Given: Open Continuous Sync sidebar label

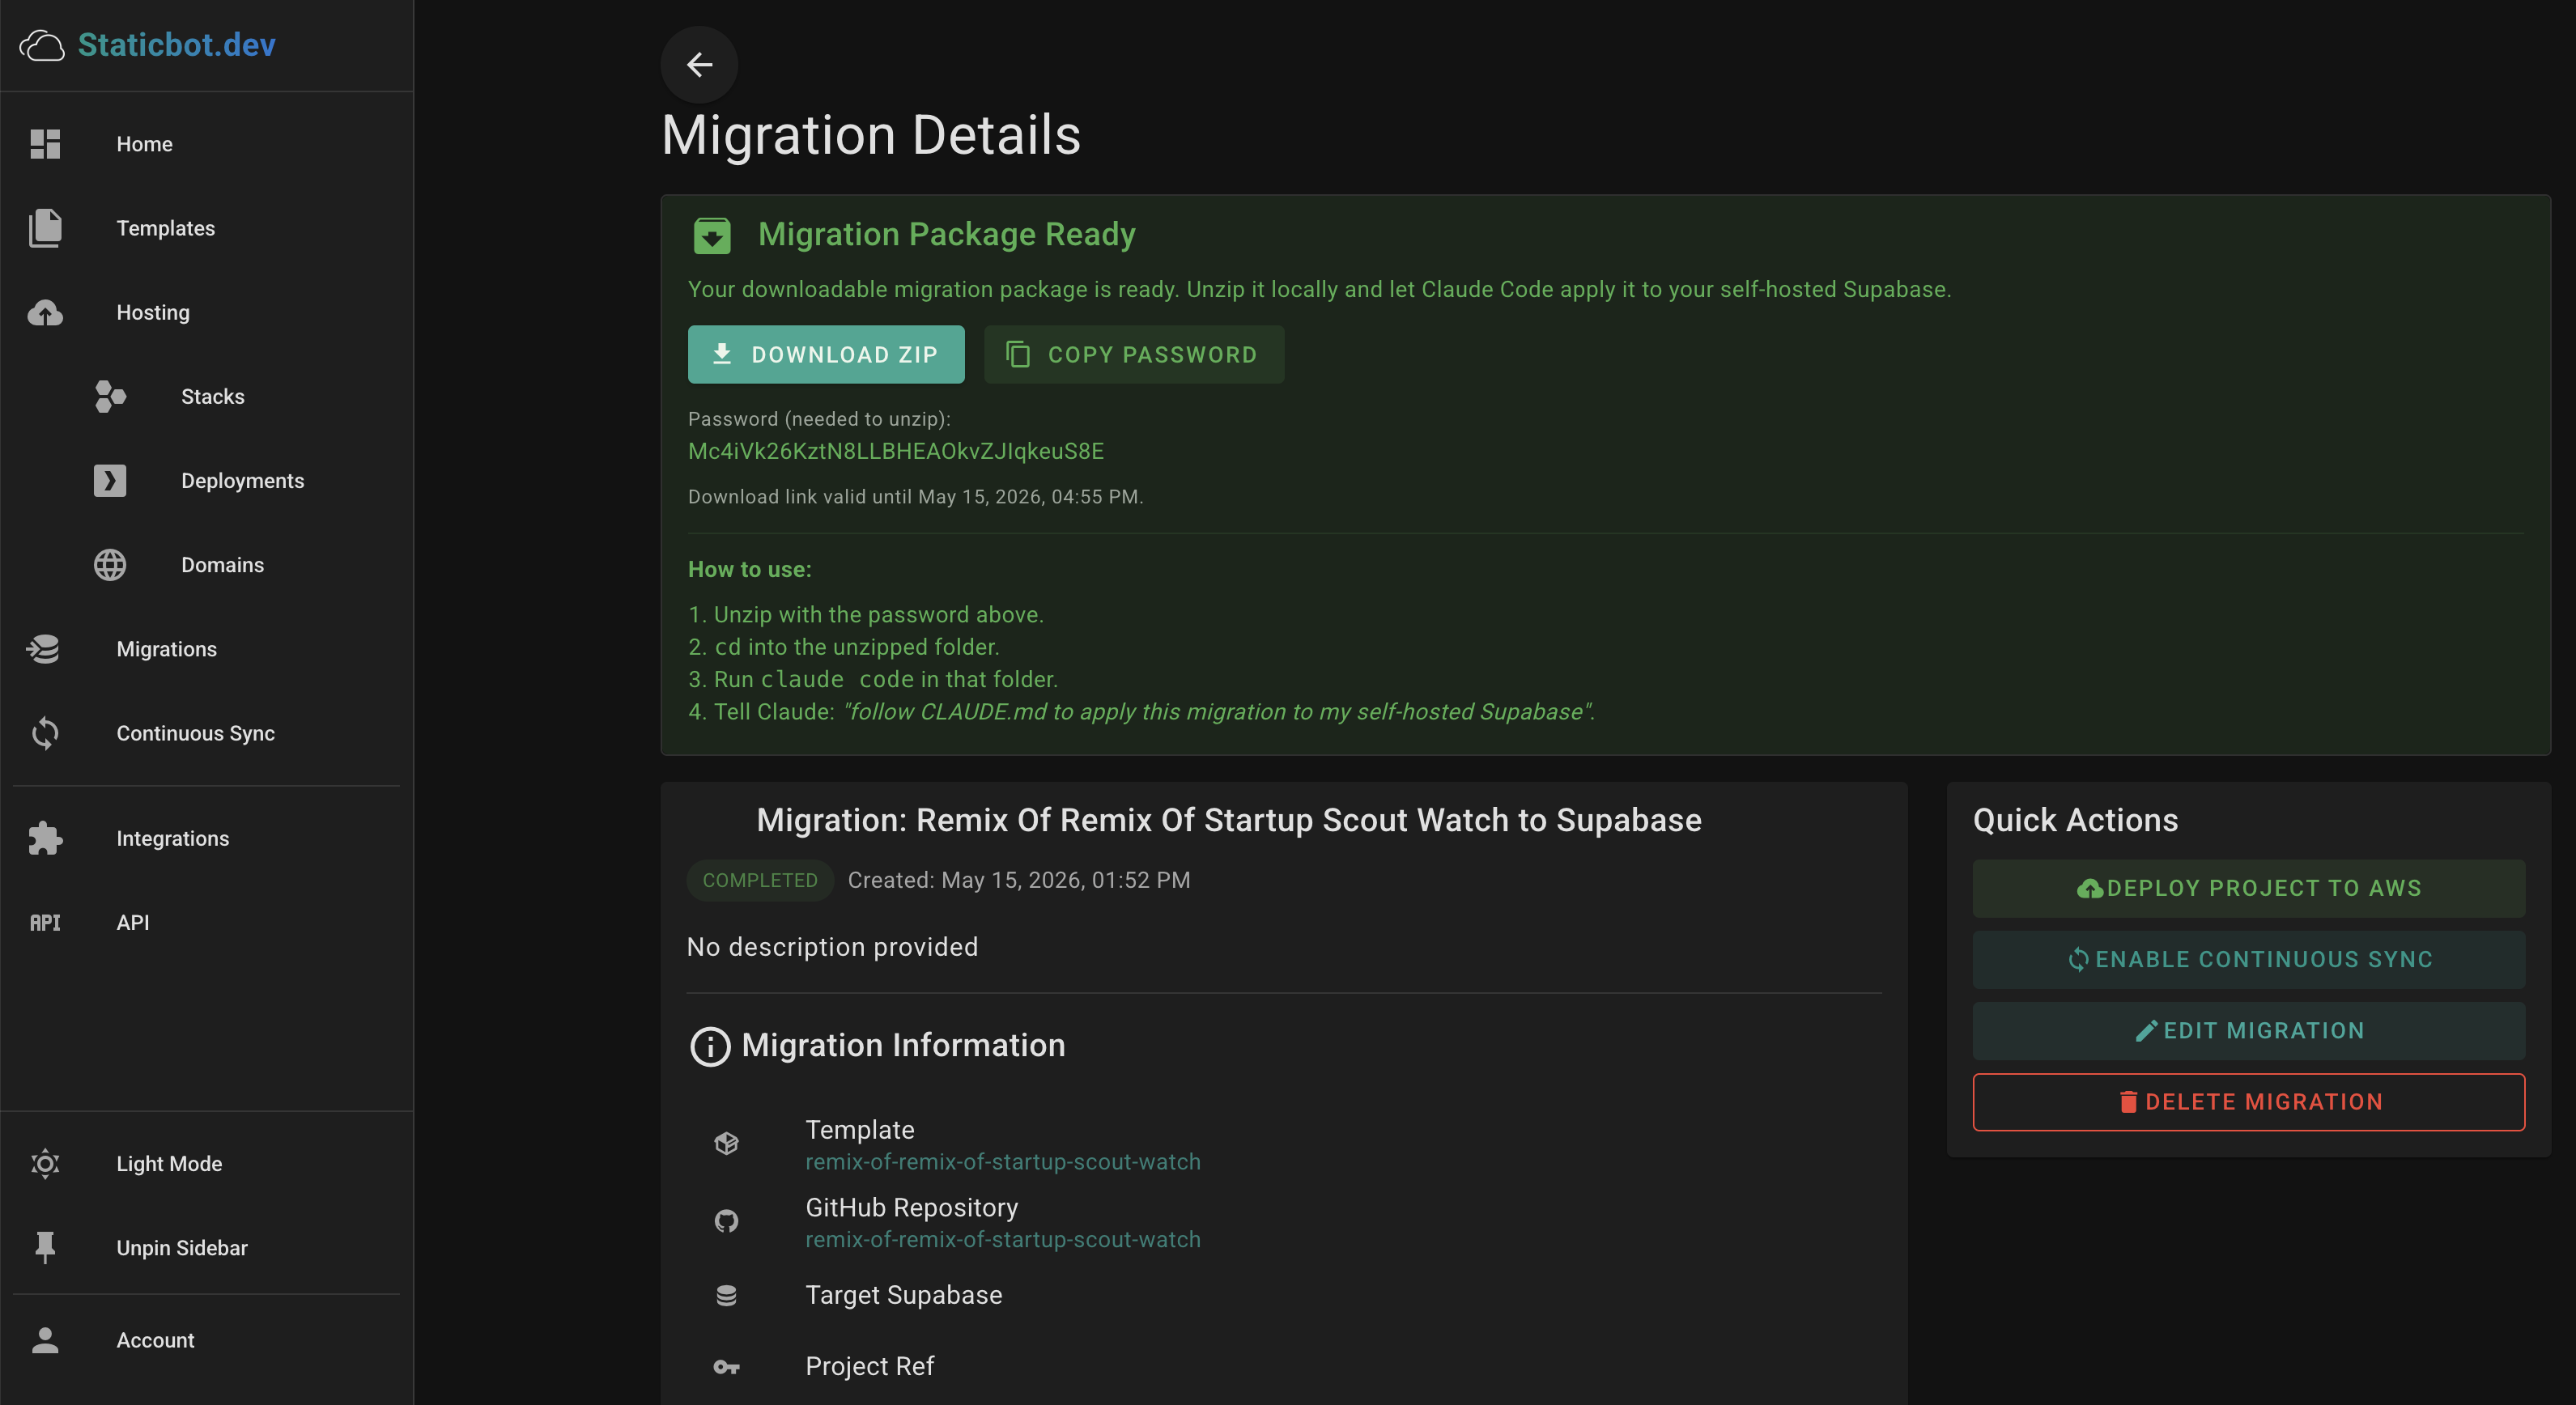Looking at the screenshot, I should (x=195, y=733).
